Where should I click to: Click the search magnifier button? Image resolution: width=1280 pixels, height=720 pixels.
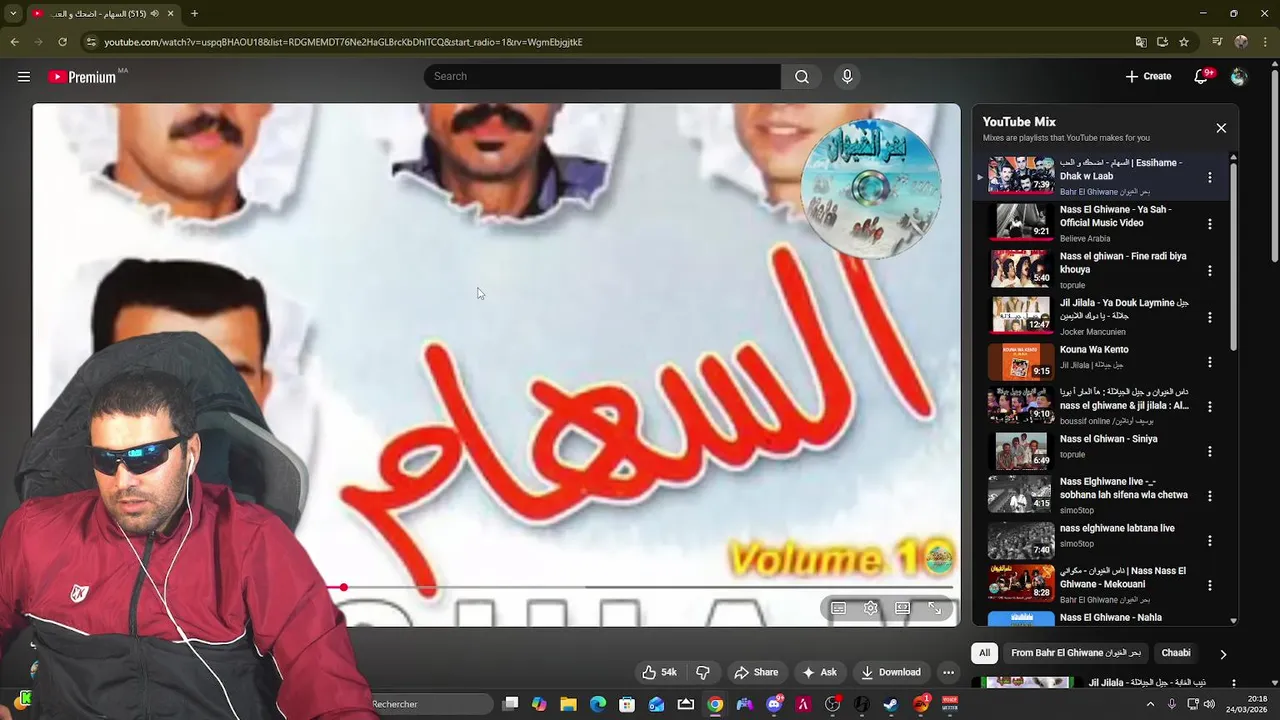pos(802,76)
